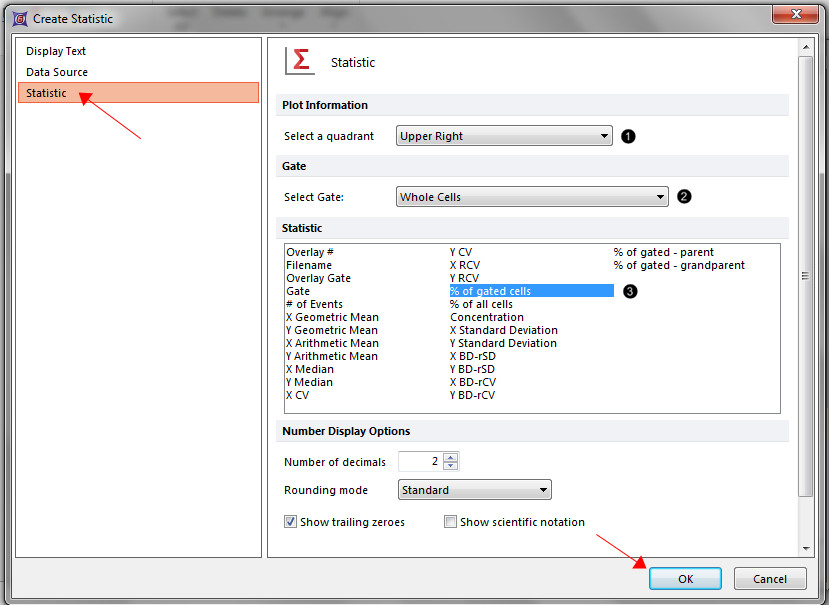Image resolution: width=829 pixels, height=605 pixels.
Task: Click the Number of decimals field
Action: point(421,461)
